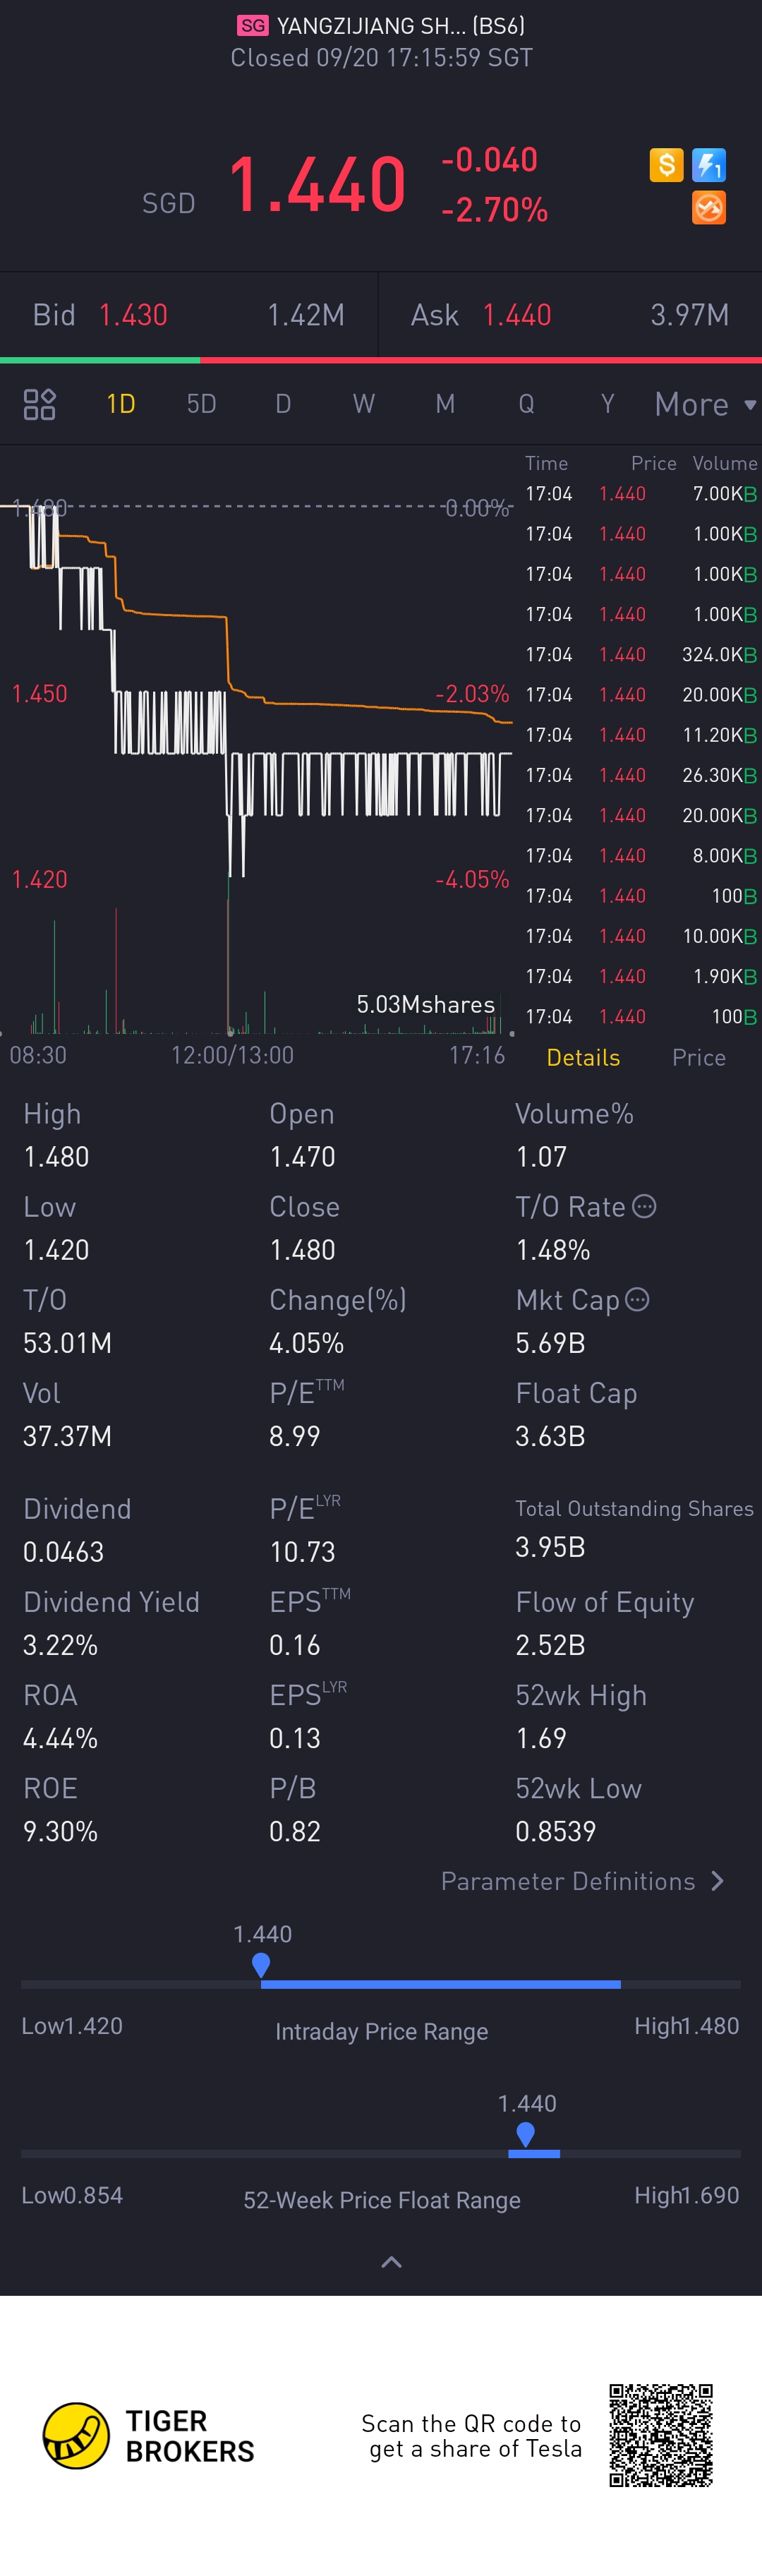The height and width of the screenshot is (2576, 762).
Task: Tap the Tesla share QR code
Action: (x=661, y=2435)
